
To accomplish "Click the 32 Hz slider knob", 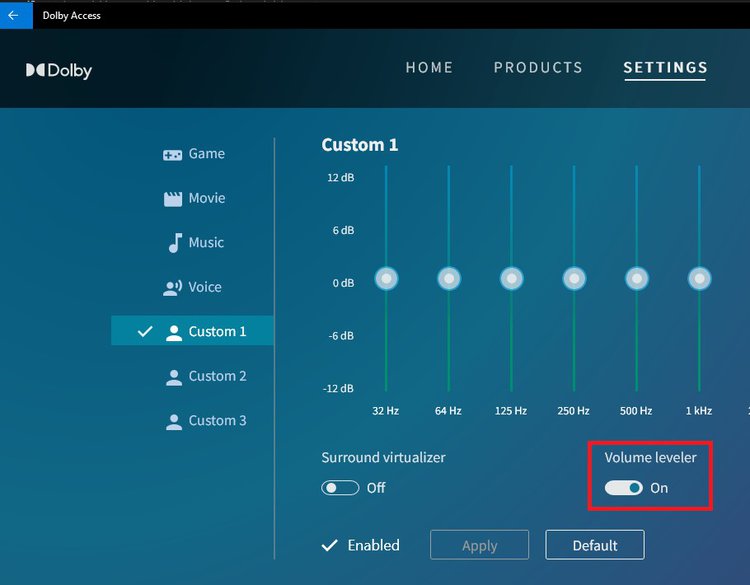I will [x=386, y=278].
